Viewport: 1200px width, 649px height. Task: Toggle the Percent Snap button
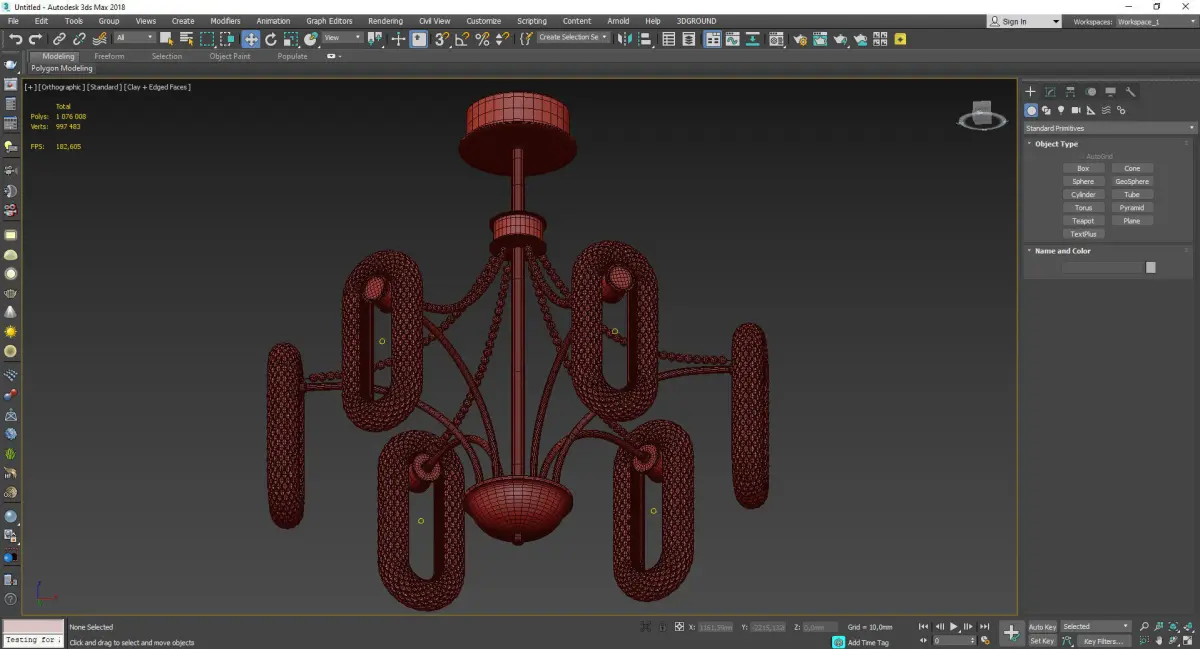click(482, 39)
